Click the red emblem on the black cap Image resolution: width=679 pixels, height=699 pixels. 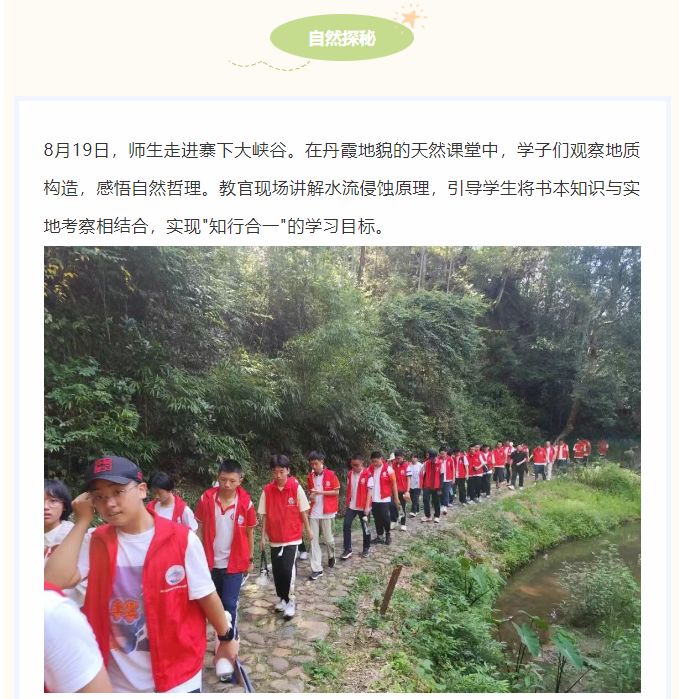(103, 466)
